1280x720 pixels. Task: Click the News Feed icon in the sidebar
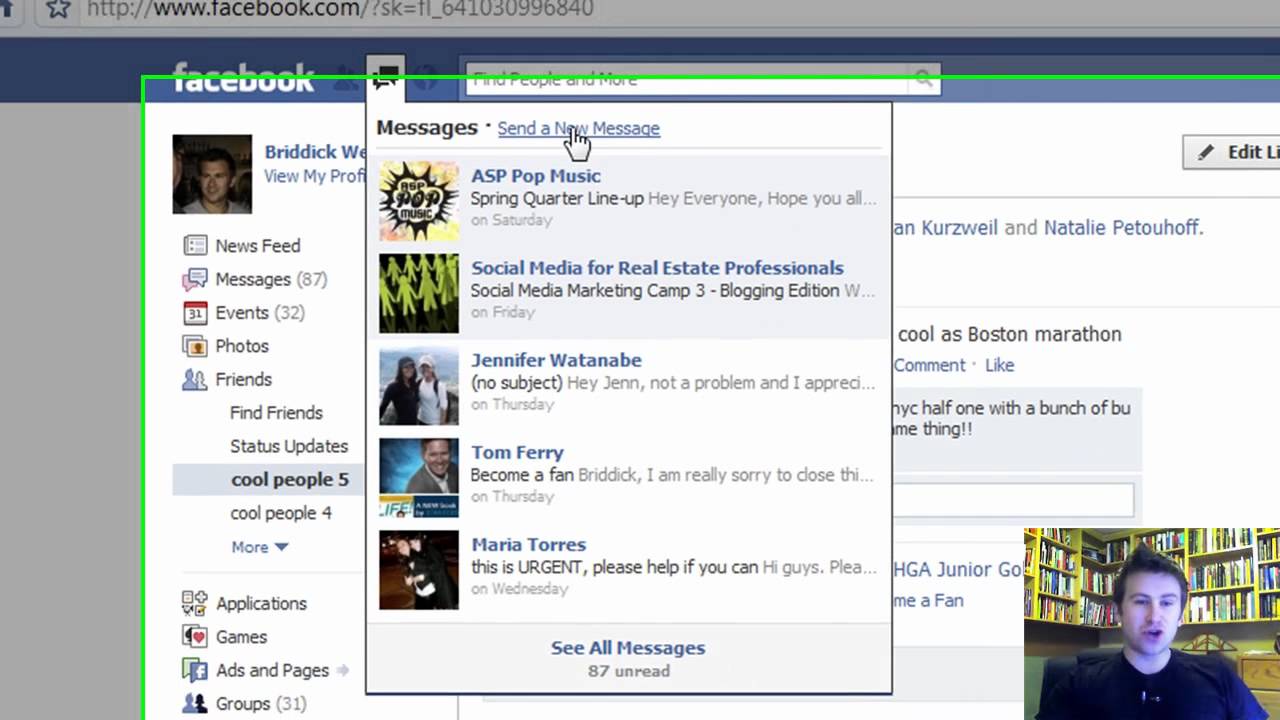point(195,246)
